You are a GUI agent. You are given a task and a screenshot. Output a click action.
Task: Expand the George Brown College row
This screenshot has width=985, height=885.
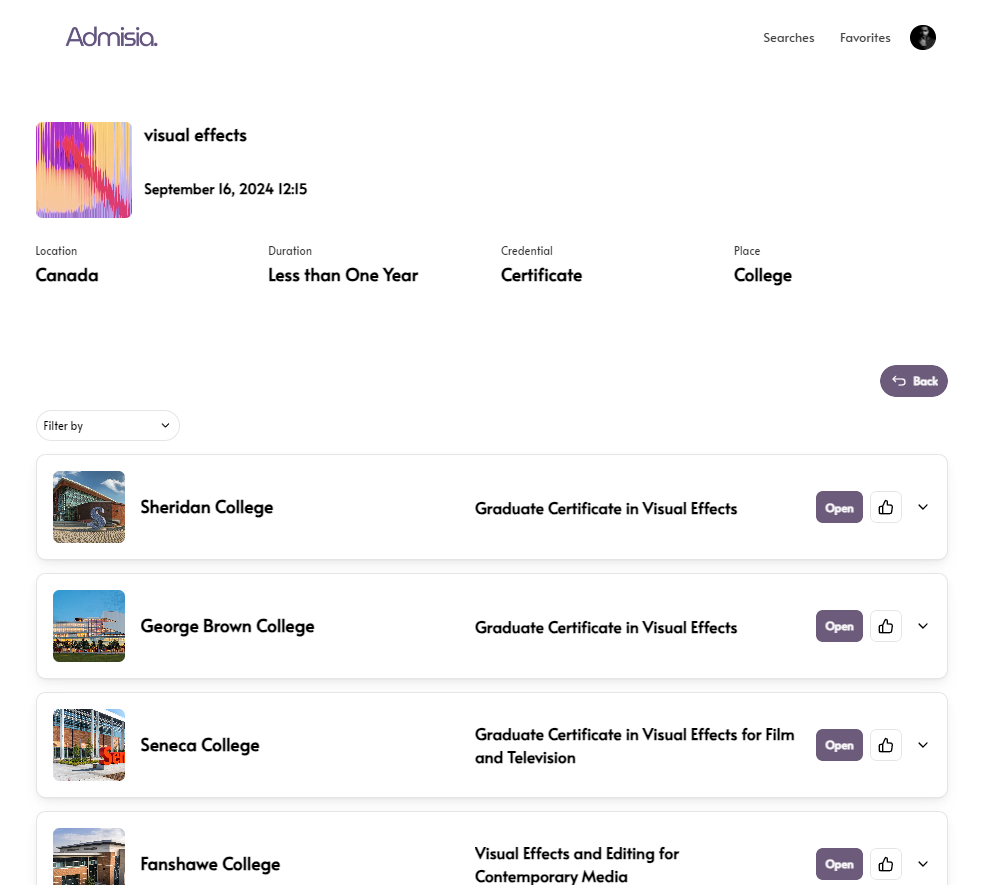(x=923, y=626)
